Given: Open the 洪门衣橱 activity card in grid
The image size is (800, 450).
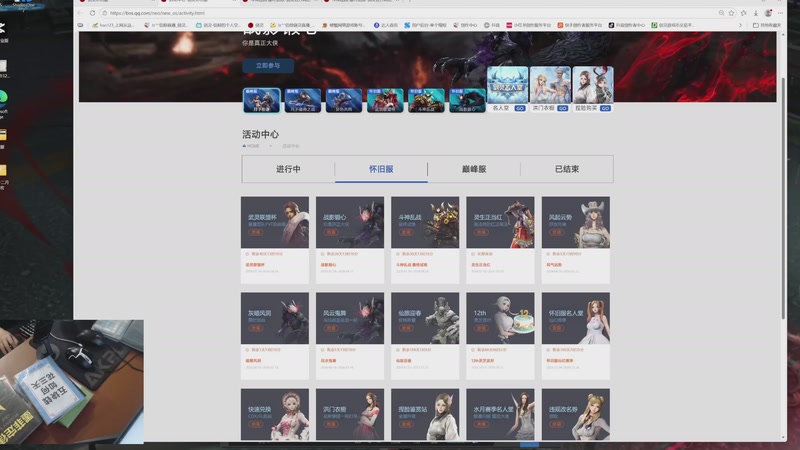Looking at the screenshot, I should (x=349, y=414).
